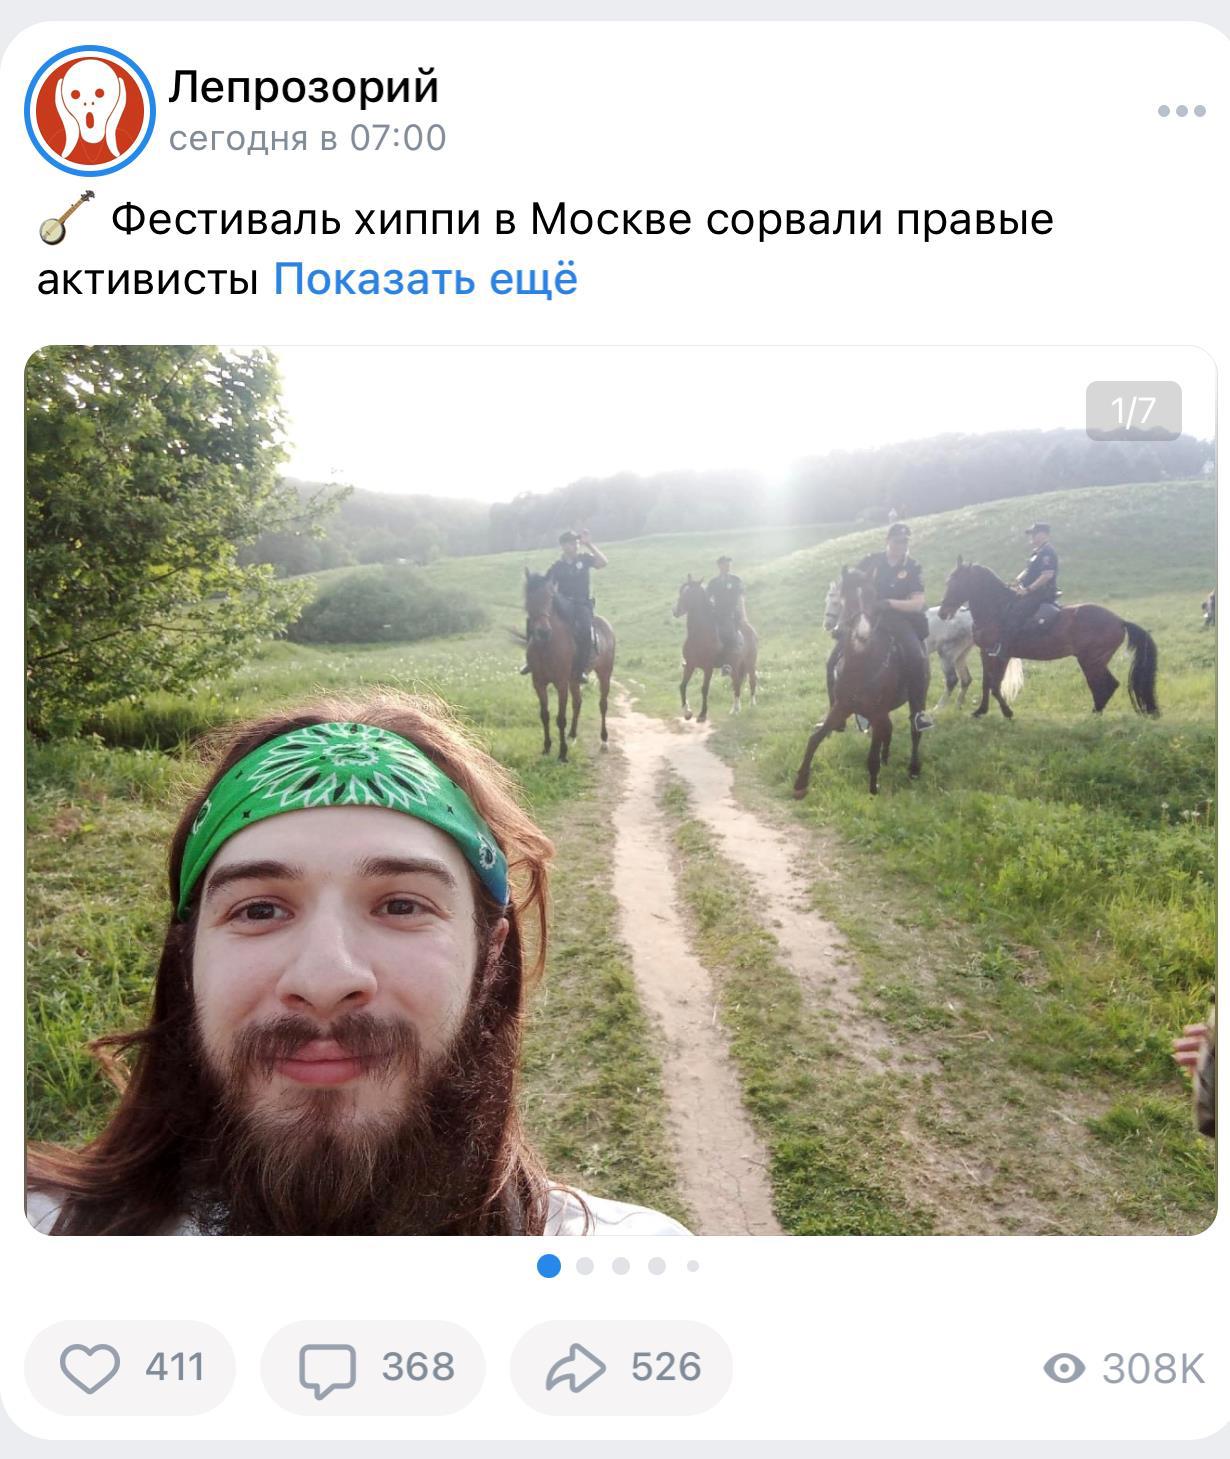The height and width of the screenshot is (1459, 1230).
Task: Like the post with the heart icon
Action: click(90, 1368)
